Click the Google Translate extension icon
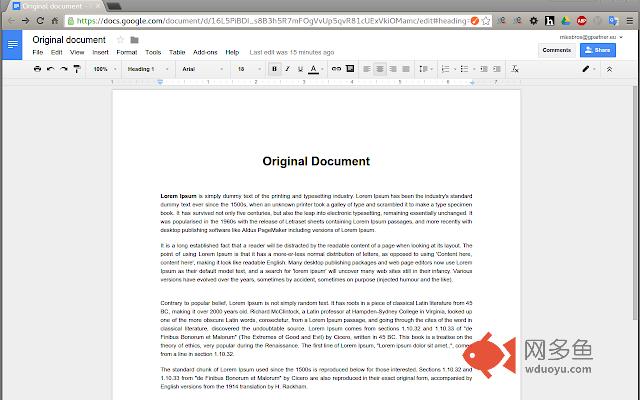Screen dimensions: 640x400 (x=613, y=20)
